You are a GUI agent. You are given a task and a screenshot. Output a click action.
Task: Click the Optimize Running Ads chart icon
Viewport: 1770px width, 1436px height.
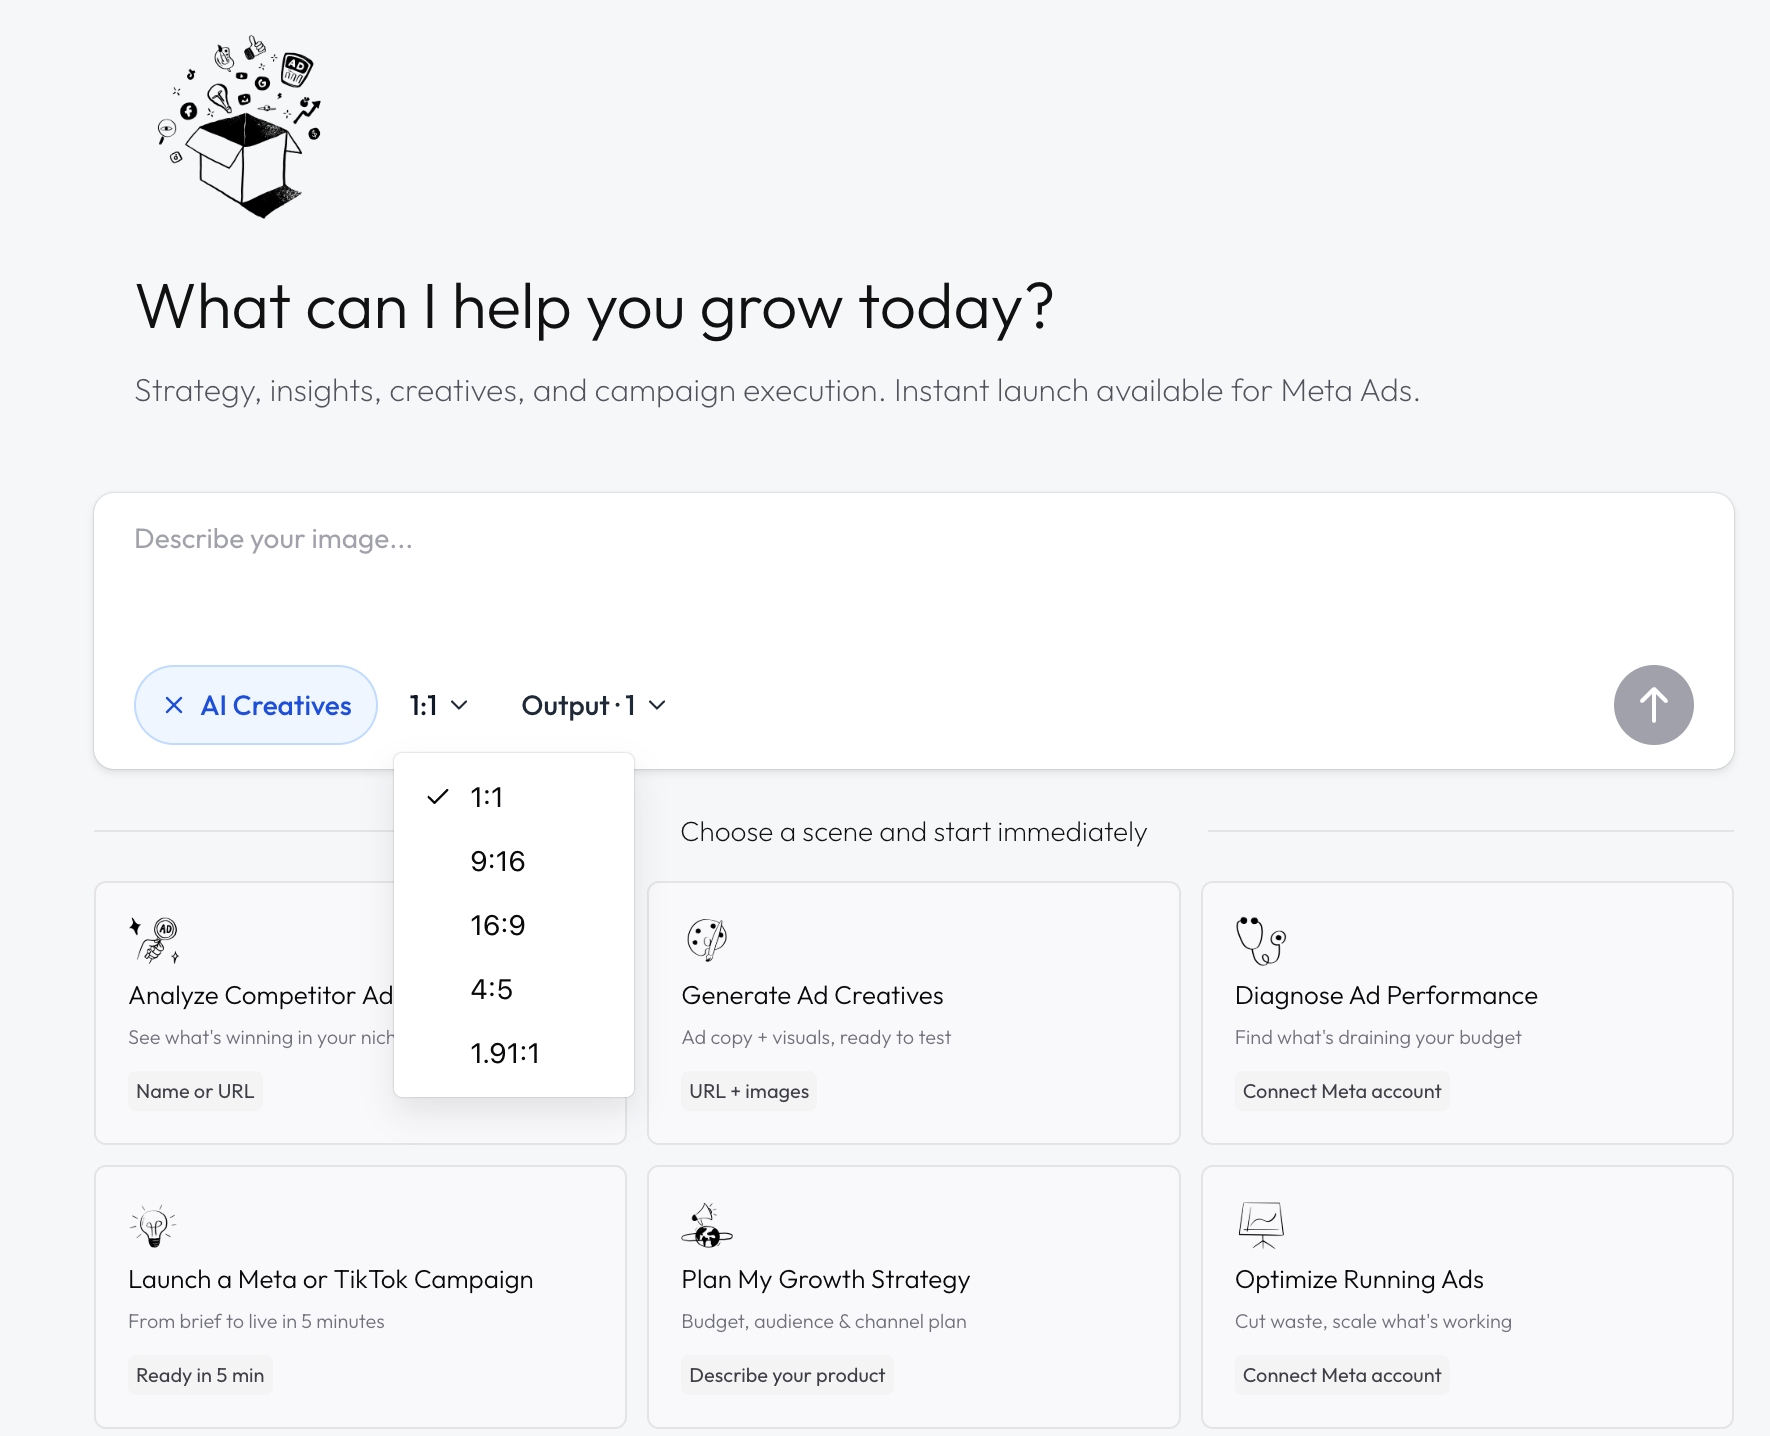click(x=1261, y=1225)
